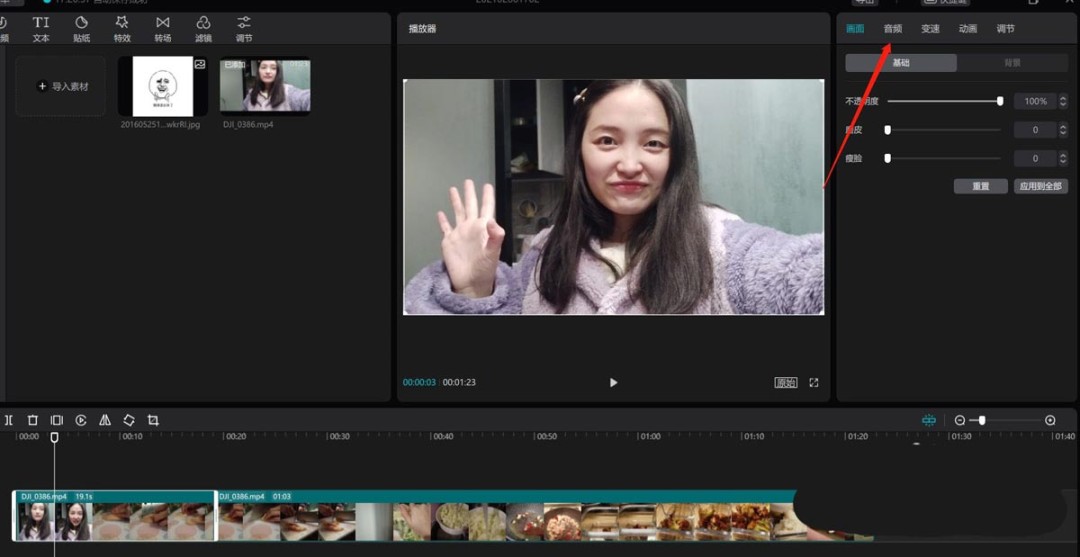
Task: Click the 瘦脸 value field showing 0
Action: tap(1035, 159)
